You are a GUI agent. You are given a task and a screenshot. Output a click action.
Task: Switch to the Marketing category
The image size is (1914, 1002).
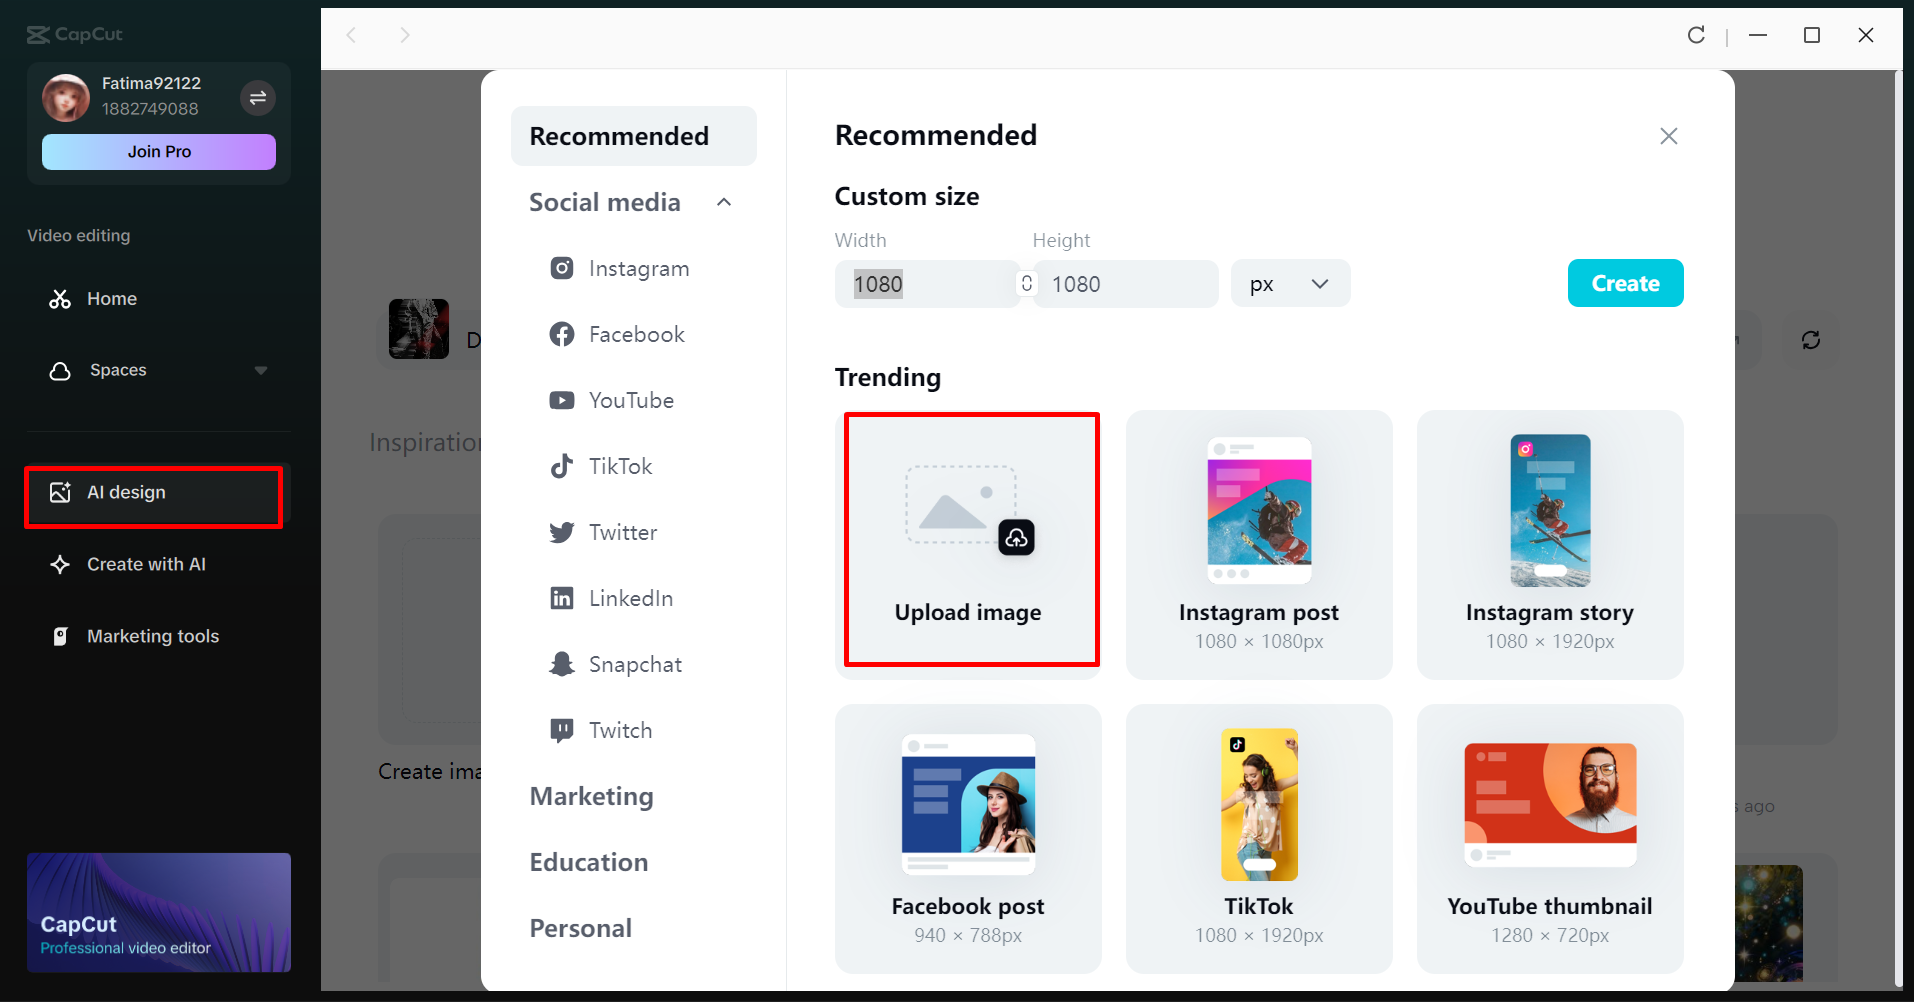[x=591, y=796]
